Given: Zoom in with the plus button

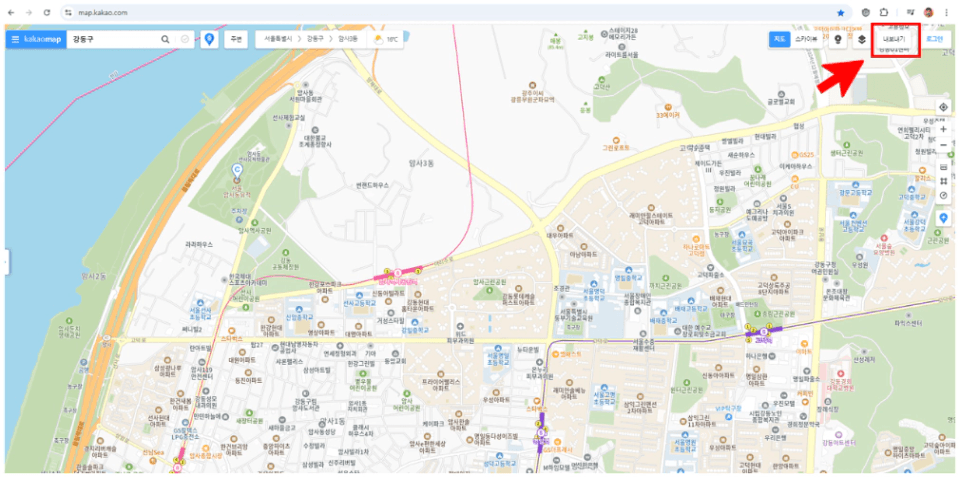Looking at the screenshot, I should 943,129.
